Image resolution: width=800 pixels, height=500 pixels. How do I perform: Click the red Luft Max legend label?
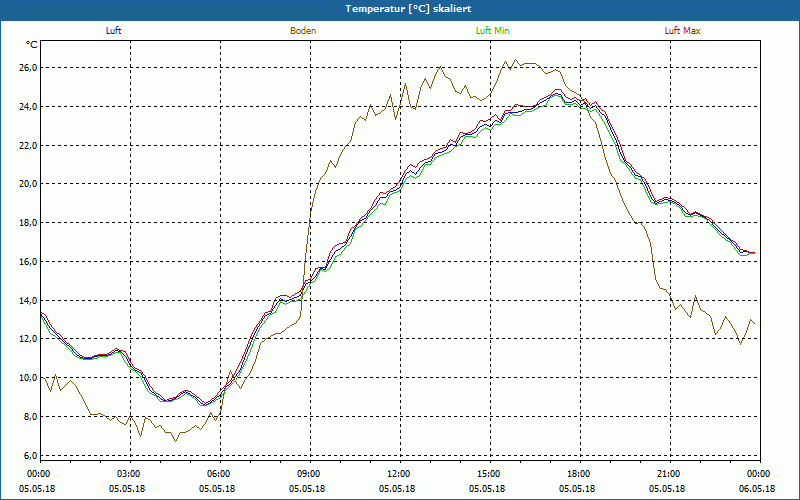682,31
